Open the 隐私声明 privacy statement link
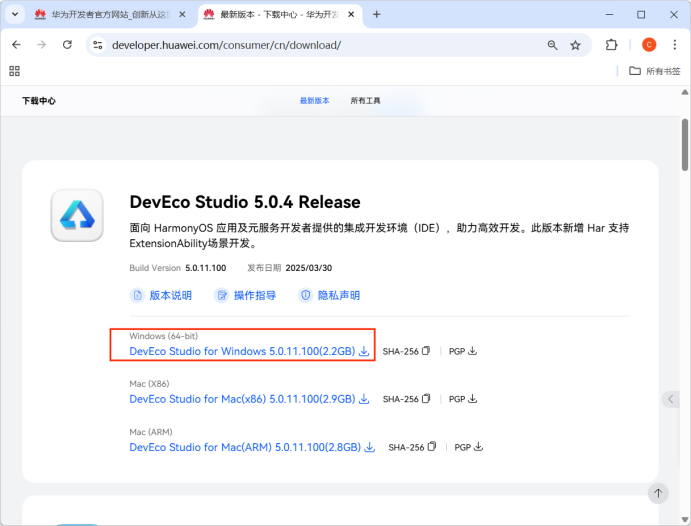Screen dimensions: 691x526 tap(329, 295)
